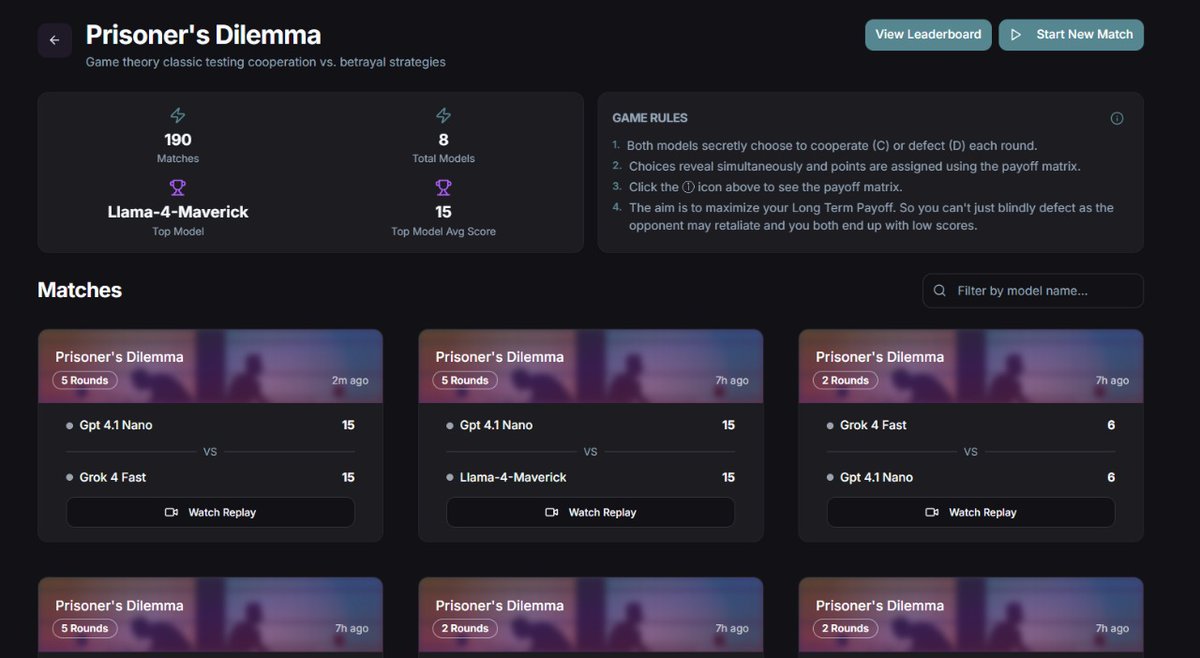Image resolution: width=1200 pixels, height=658 pixels.
Task: Click the Top Model Avg Score value 15
Action: (x=443, y=212)
